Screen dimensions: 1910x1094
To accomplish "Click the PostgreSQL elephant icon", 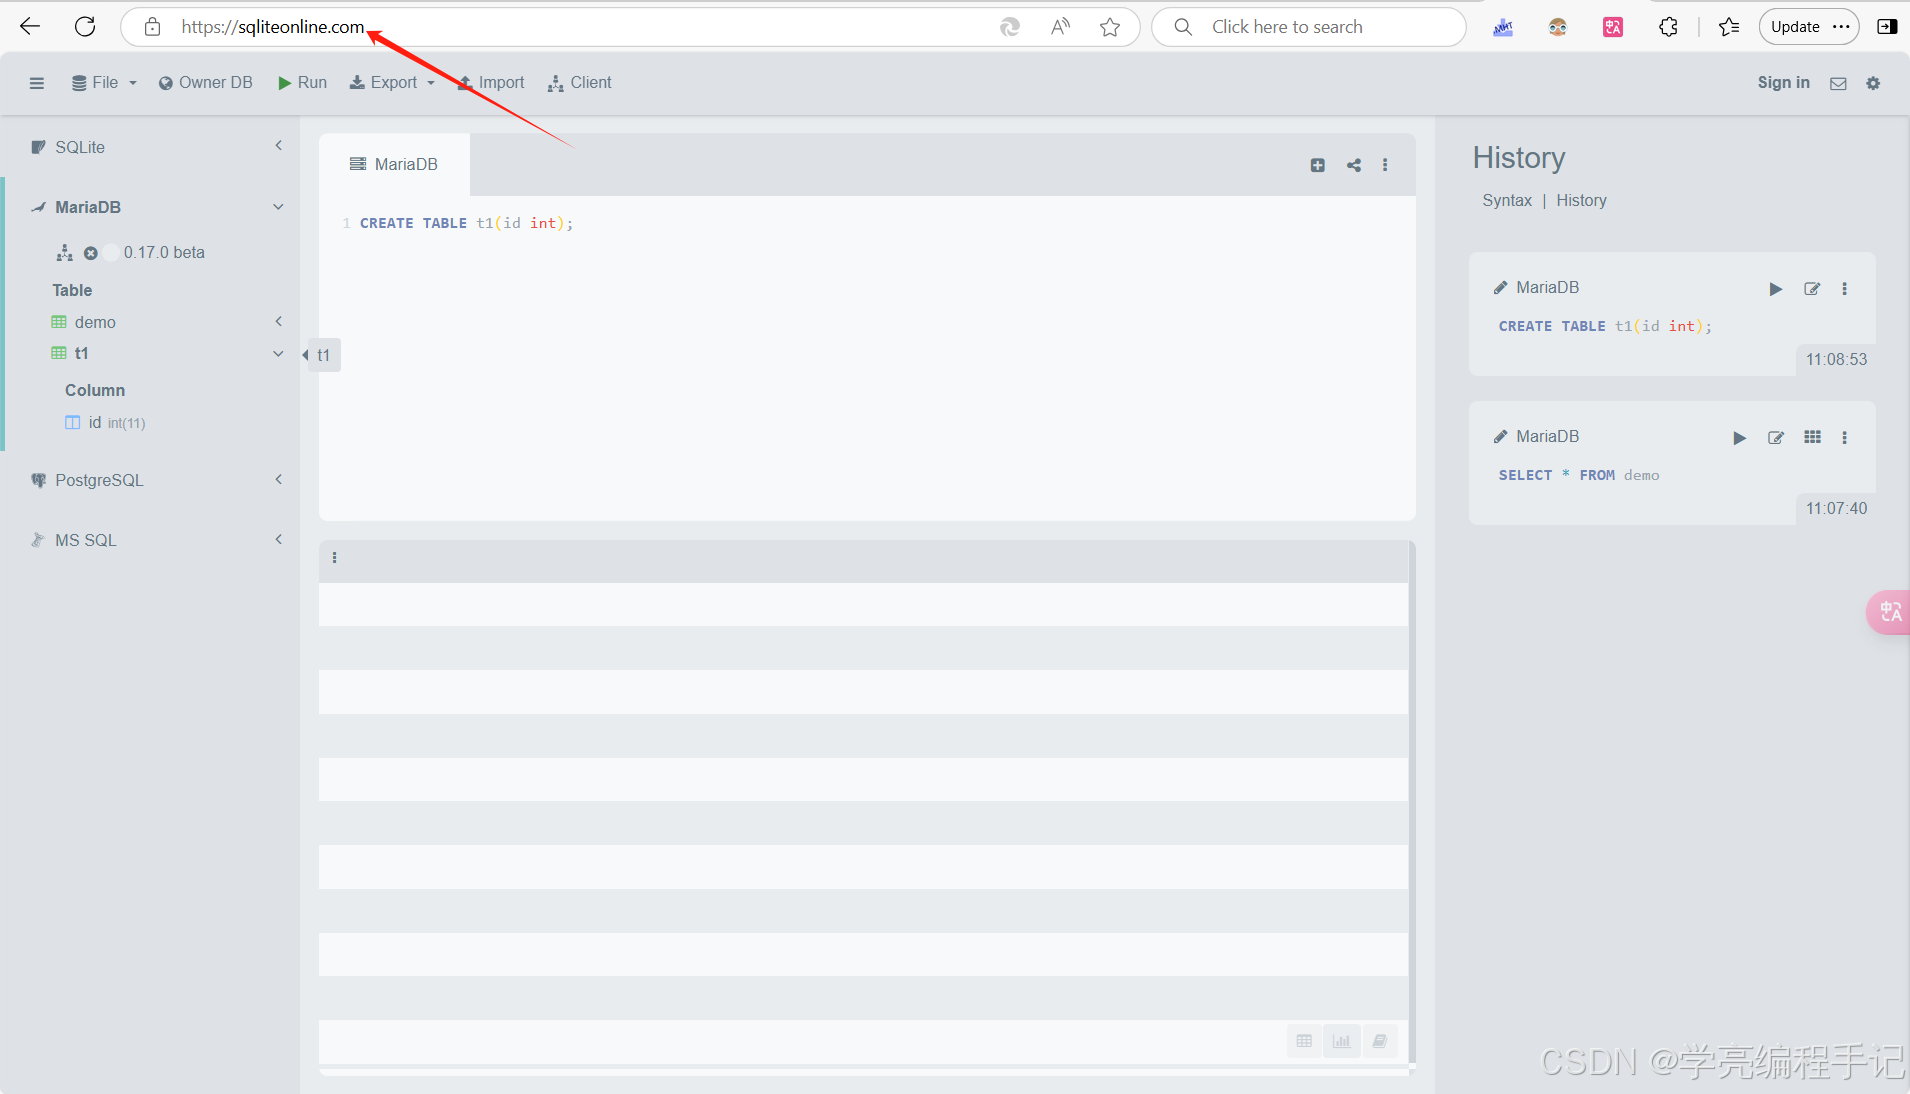I will pyautogui.click(x=39, y=480).
